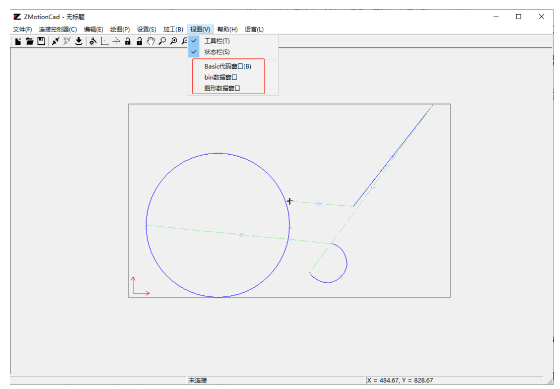Screen dimensions: 560x389
Task: Open the 设置(S) menu
Action: pos(146,29)
